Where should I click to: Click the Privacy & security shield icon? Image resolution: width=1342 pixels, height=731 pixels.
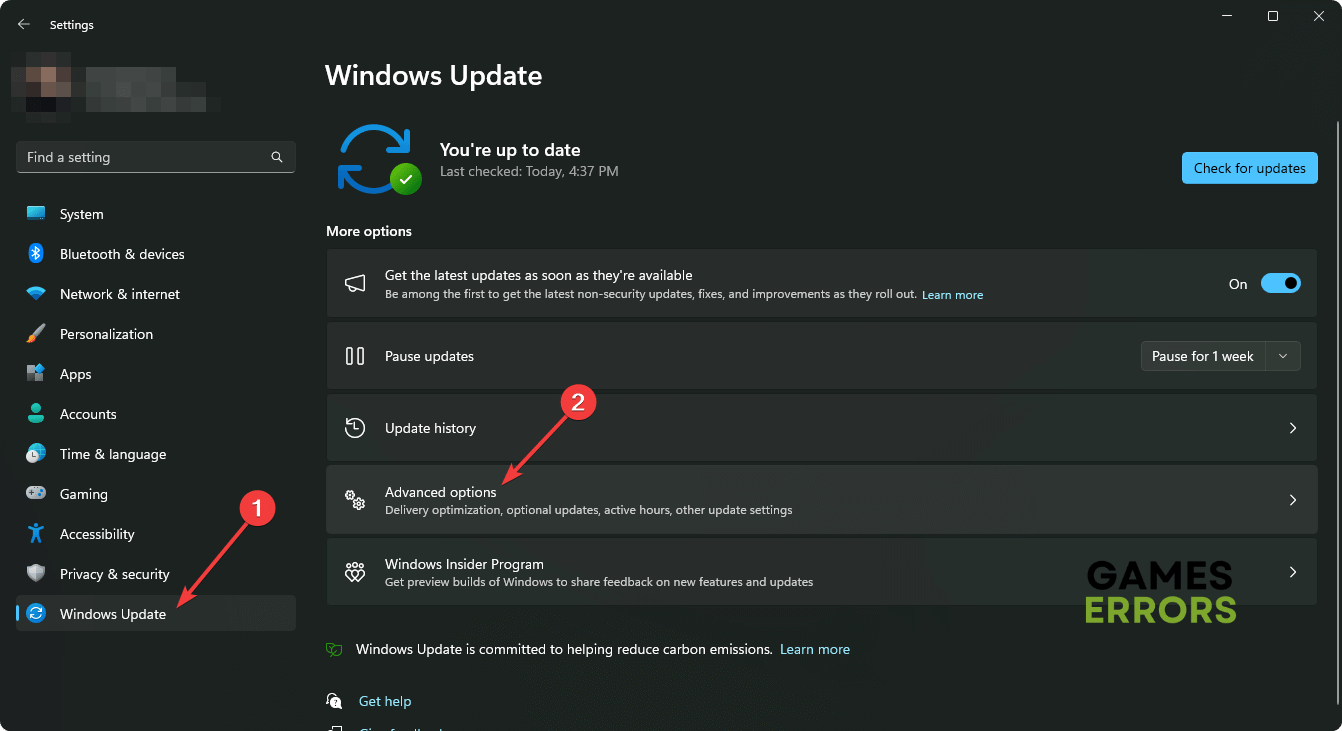[x=36, y=574]
